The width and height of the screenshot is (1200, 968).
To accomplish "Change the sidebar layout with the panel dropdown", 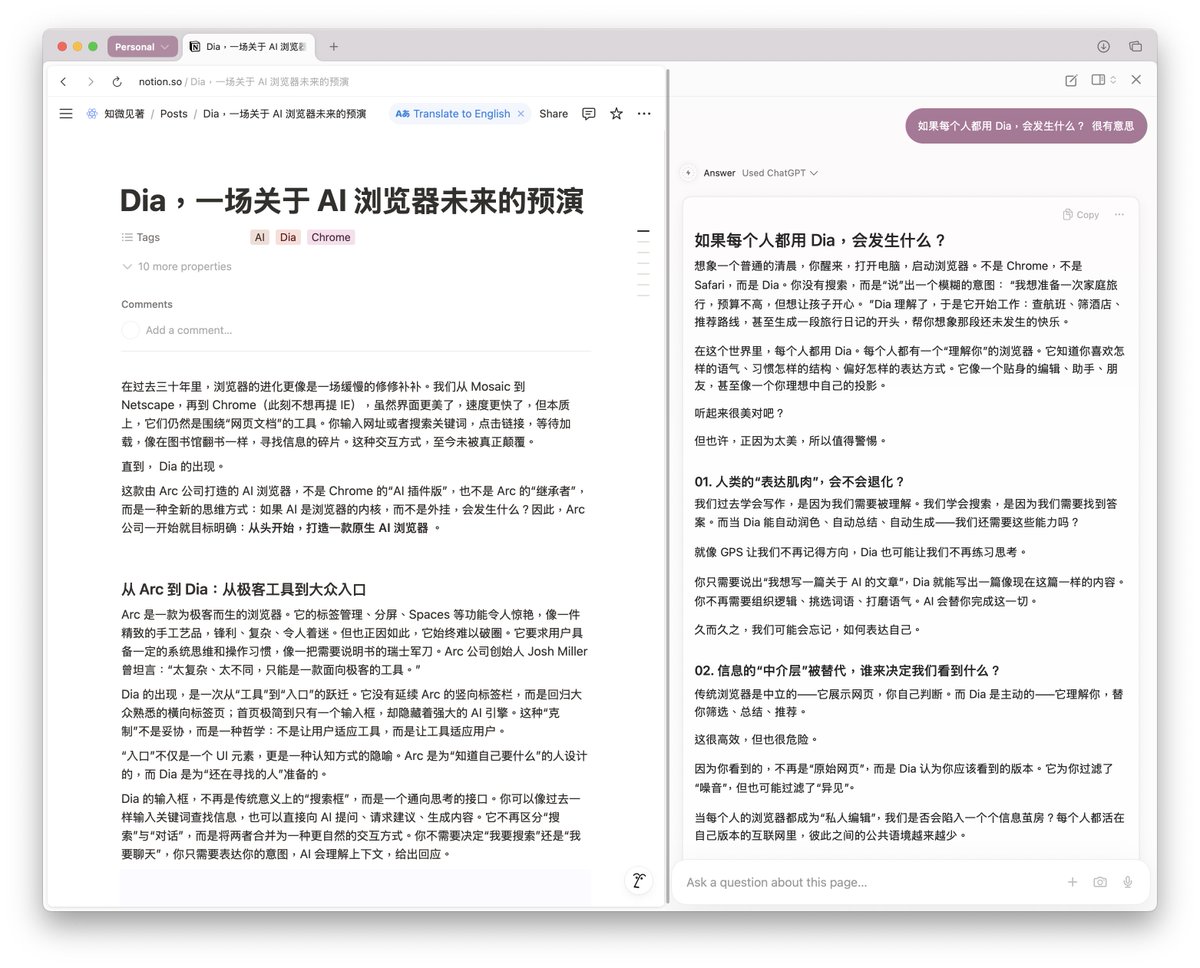I will [x=1104, y=80].
